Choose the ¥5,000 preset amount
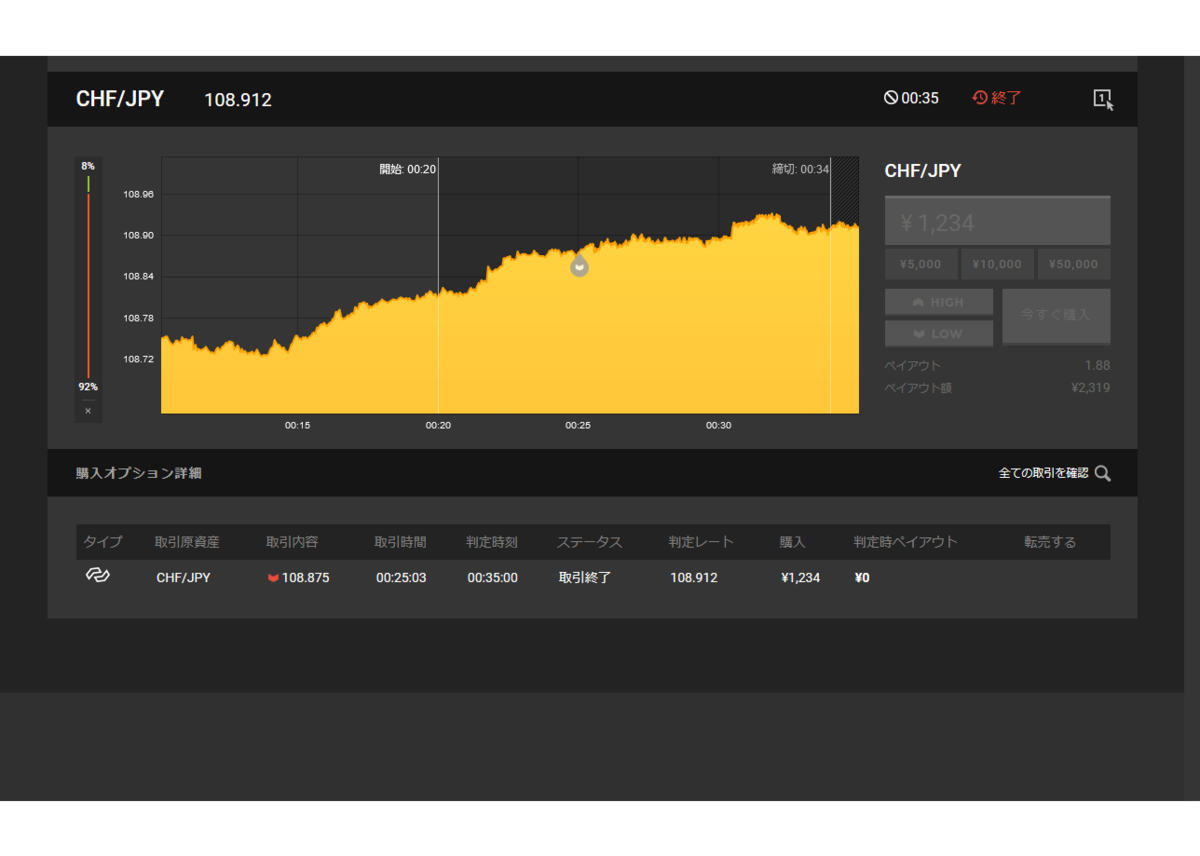The image size is (1200, 856). pos(921,265)
